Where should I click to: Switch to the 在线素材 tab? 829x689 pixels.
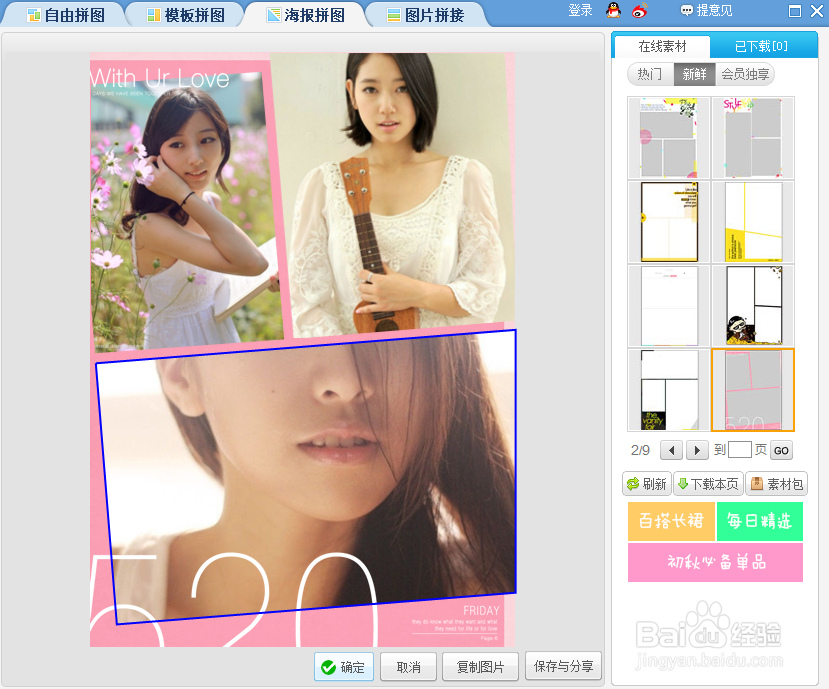point(662,47)
